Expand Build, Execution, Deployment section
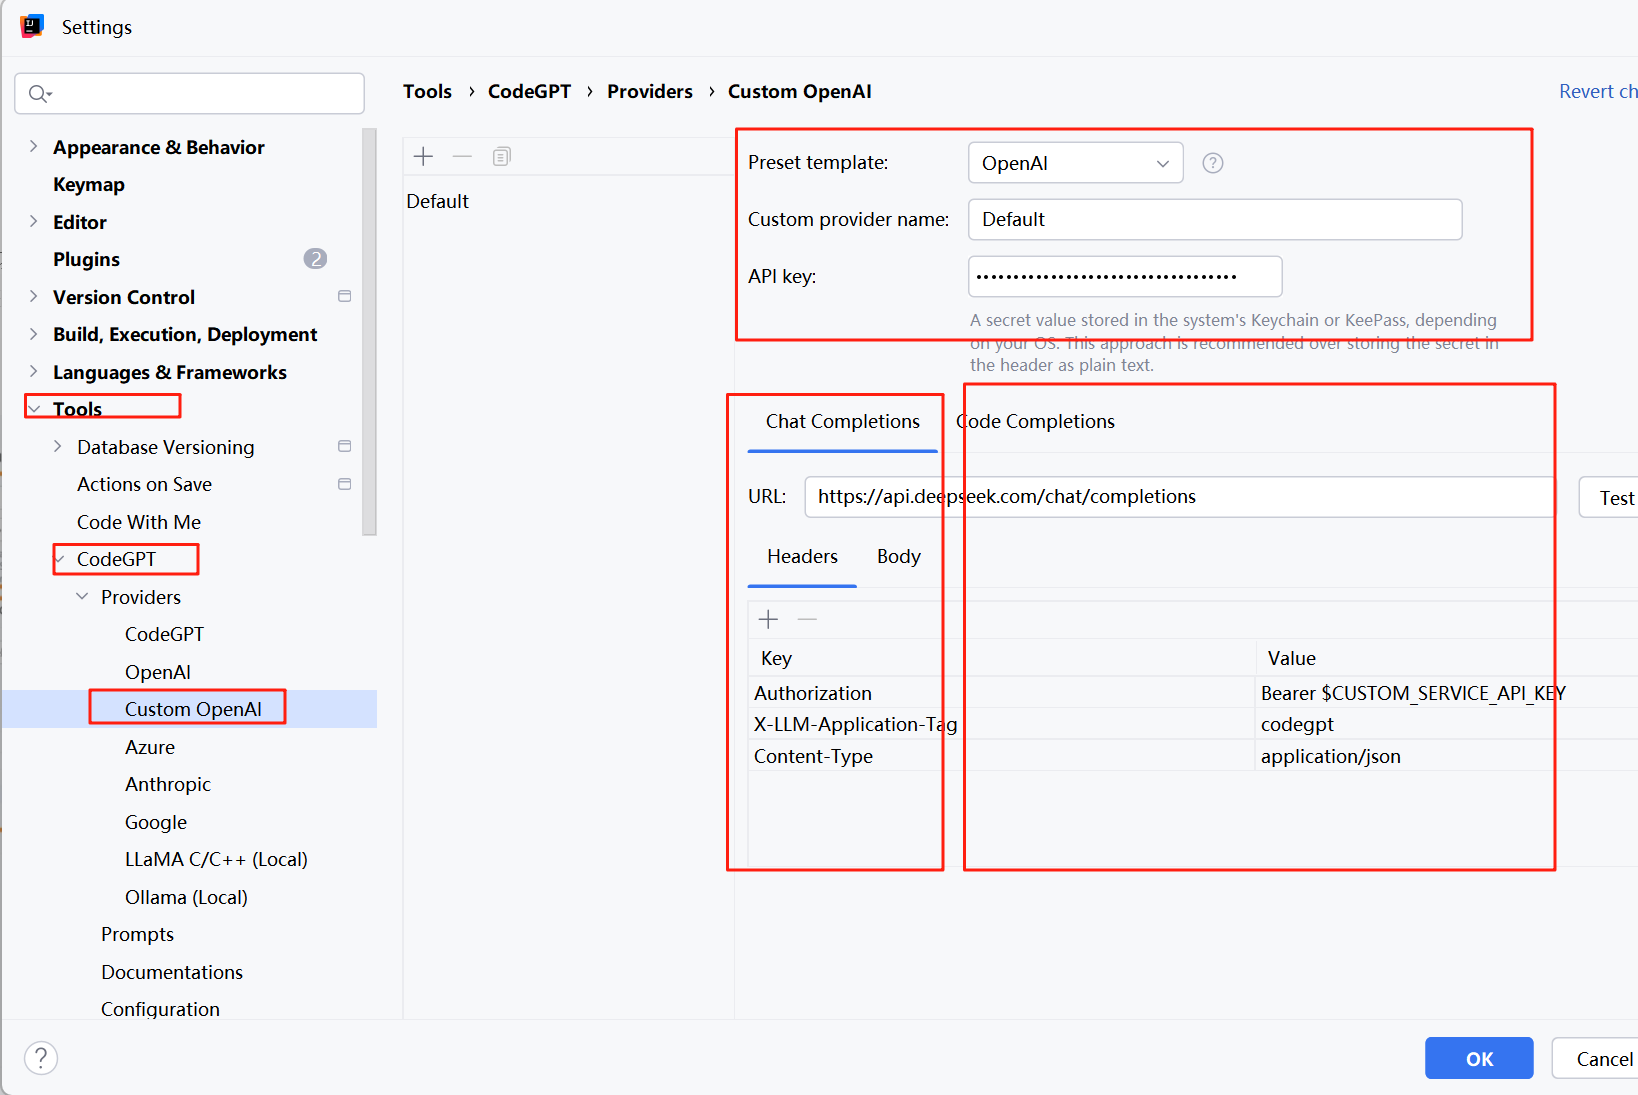 [34, 334]
